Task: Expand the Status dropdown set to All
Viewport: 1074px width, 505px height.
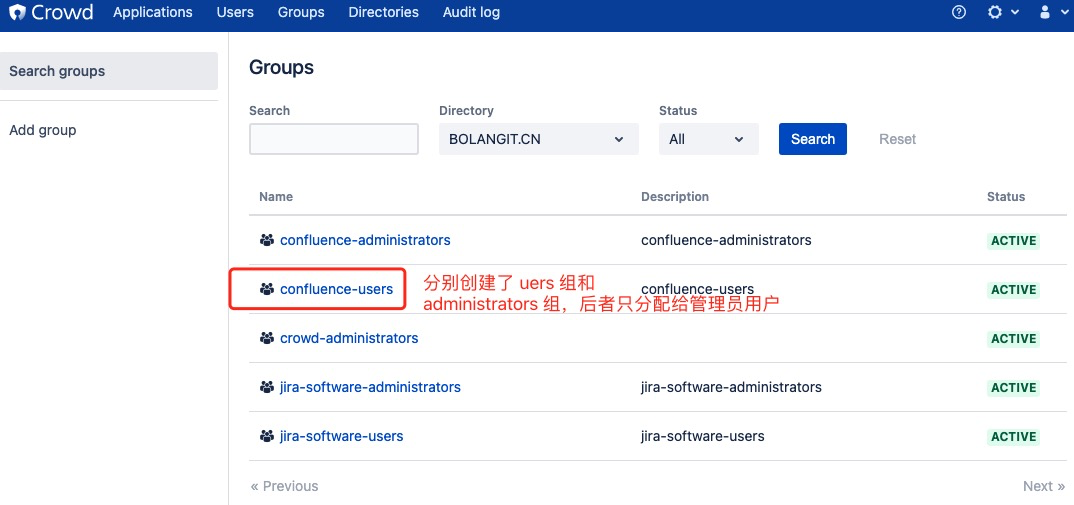Action: click(708, 139)
